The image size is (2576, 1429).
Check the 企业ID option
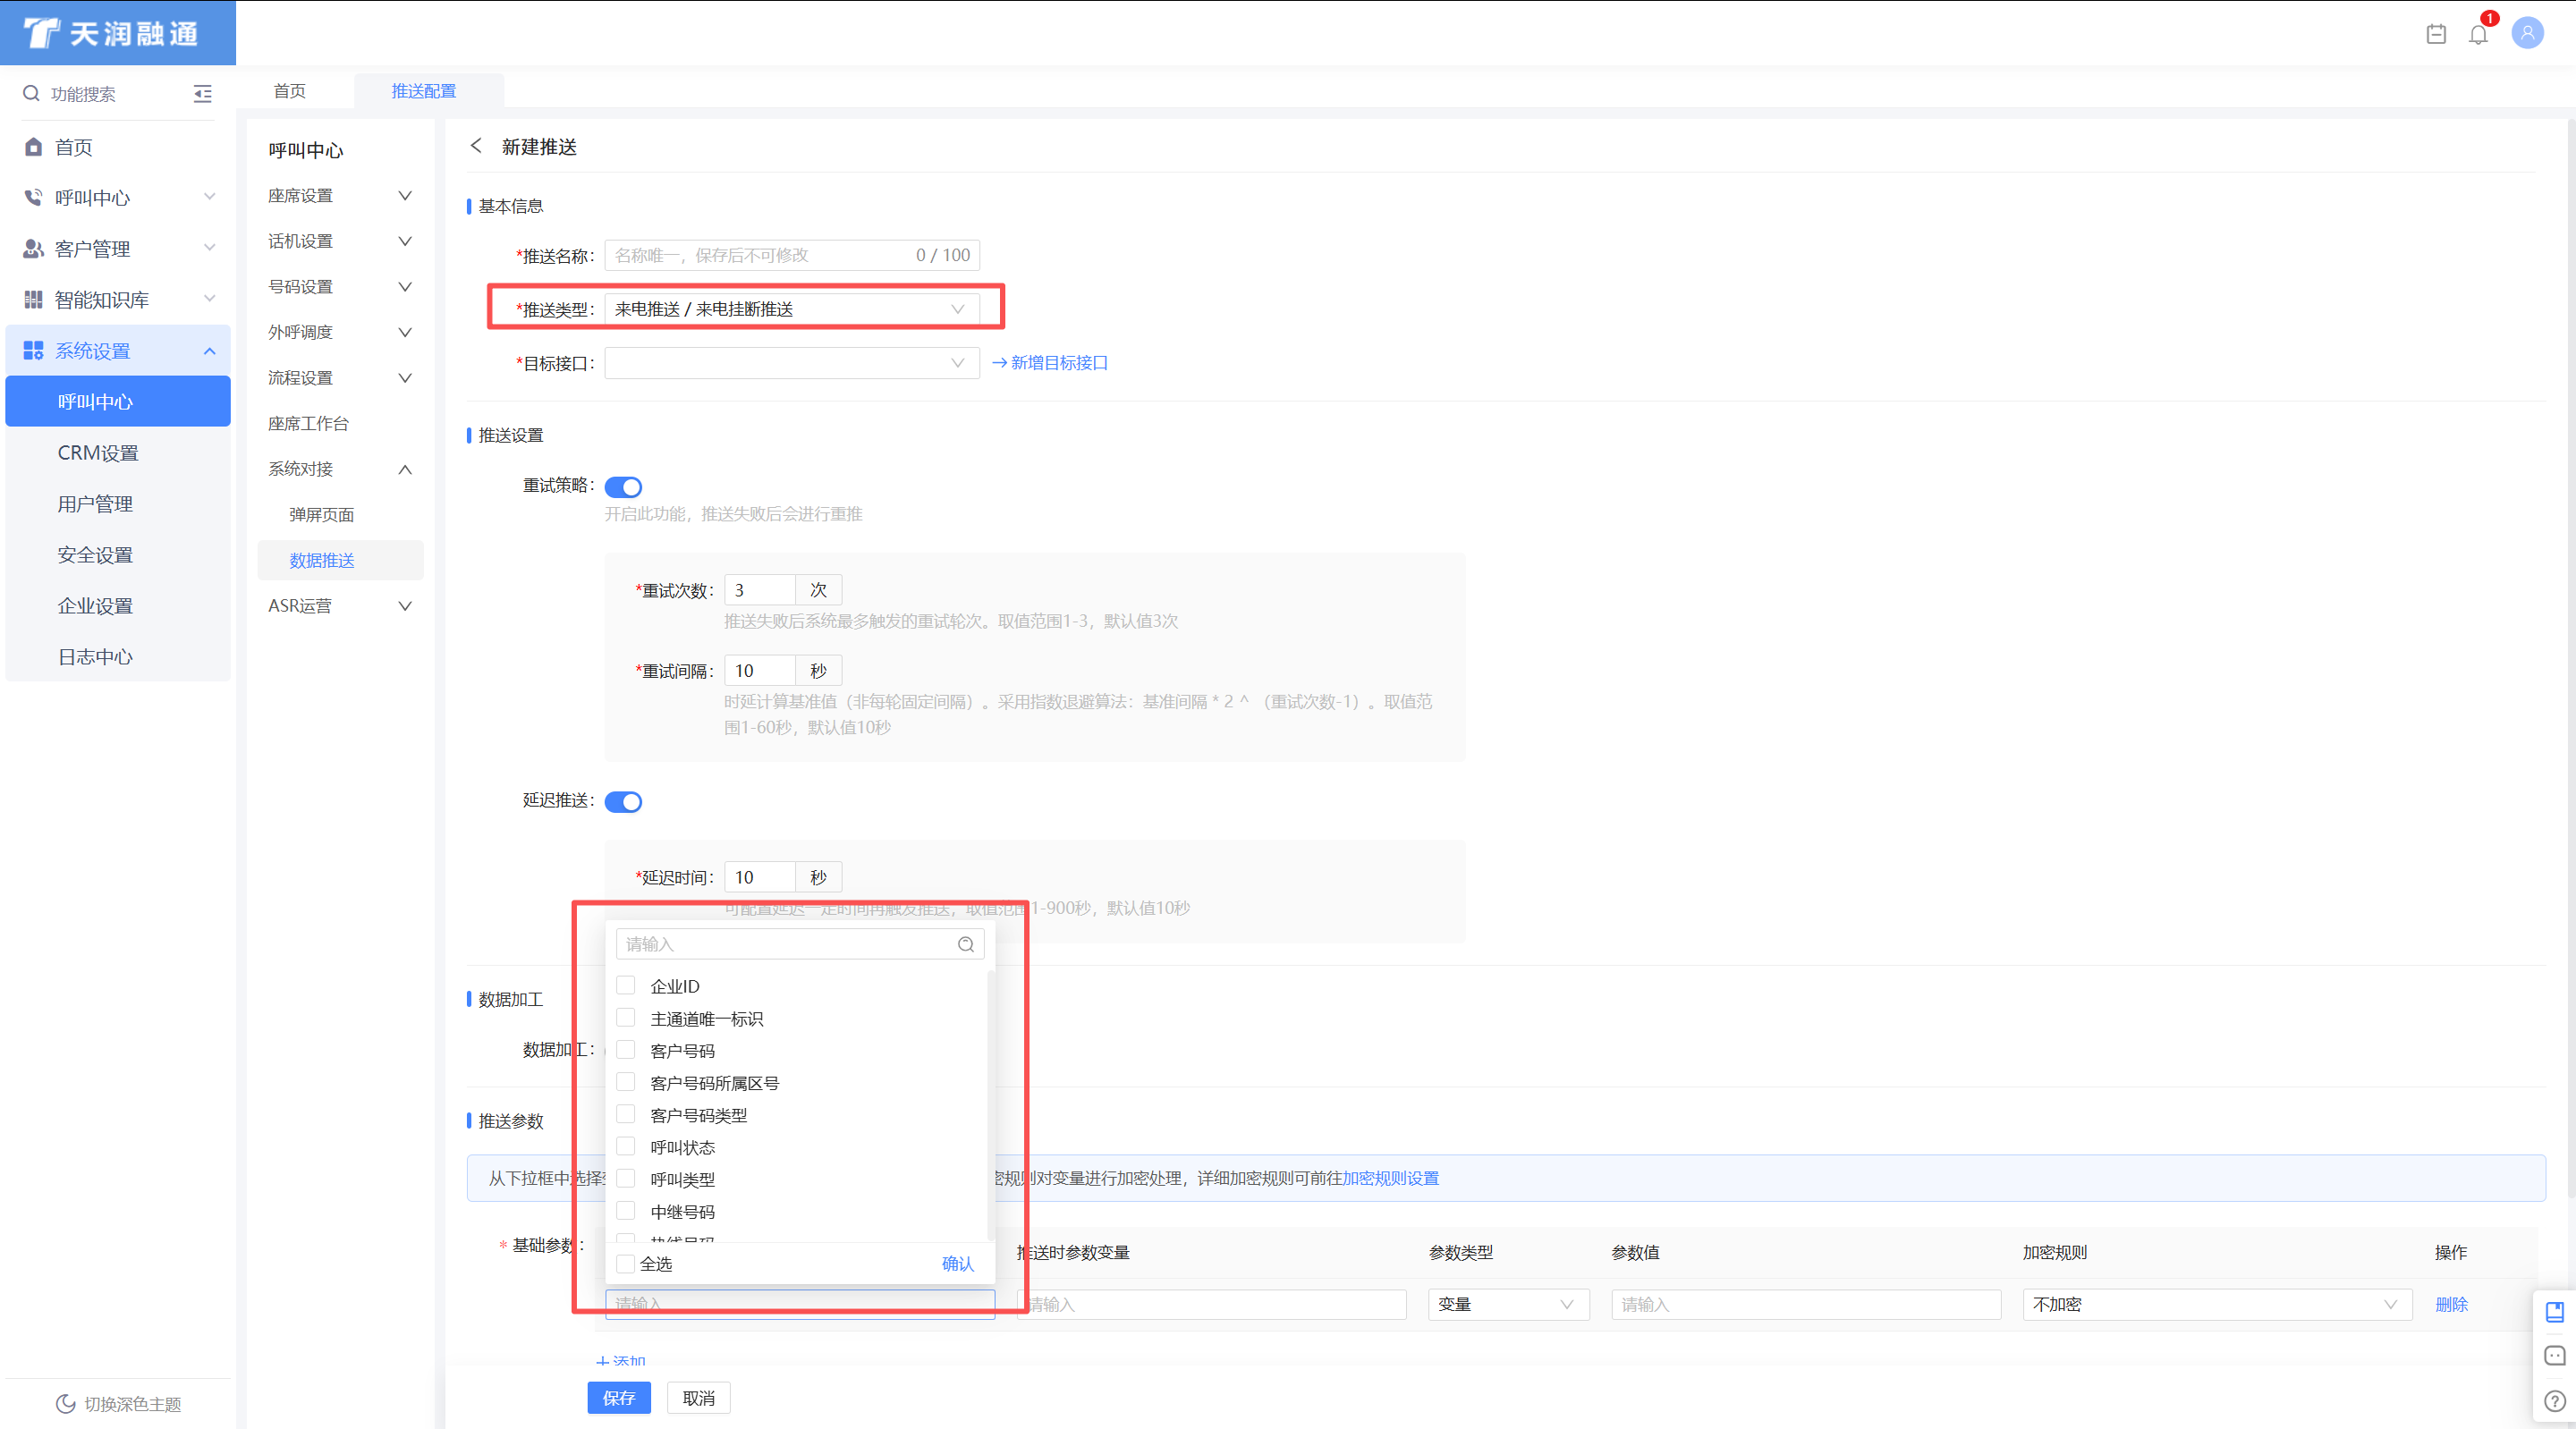pyautogui.click(x=626, y=986)
